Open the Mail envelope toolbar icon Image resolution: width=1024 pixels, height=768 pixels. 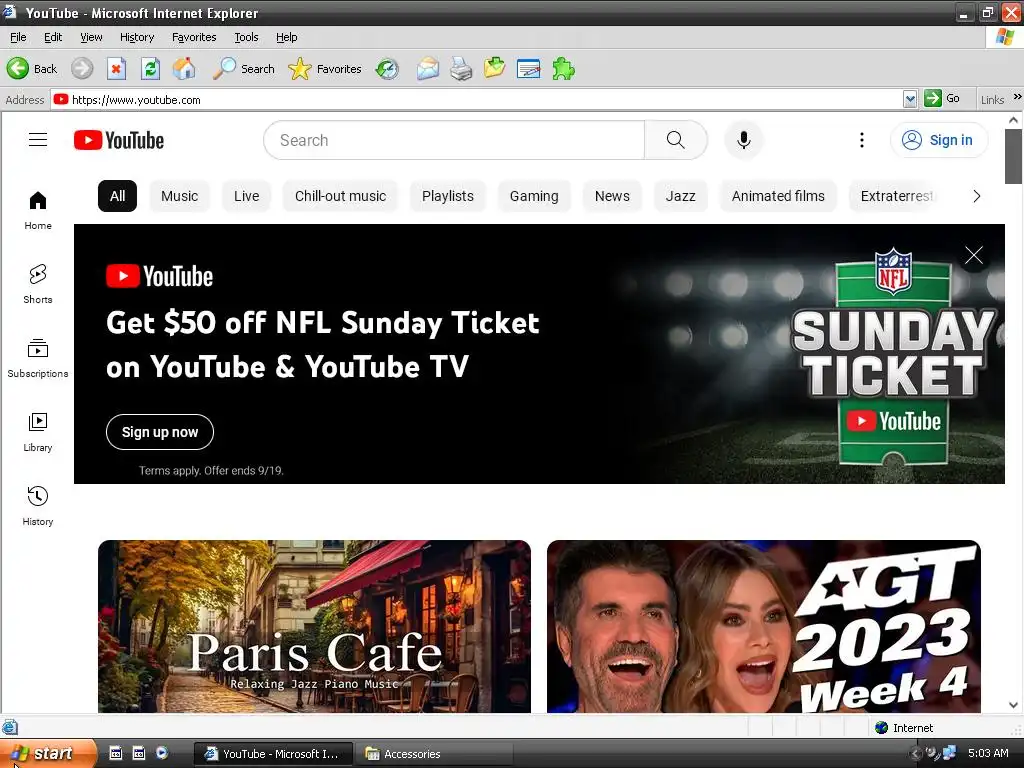[x=428, y=69]
